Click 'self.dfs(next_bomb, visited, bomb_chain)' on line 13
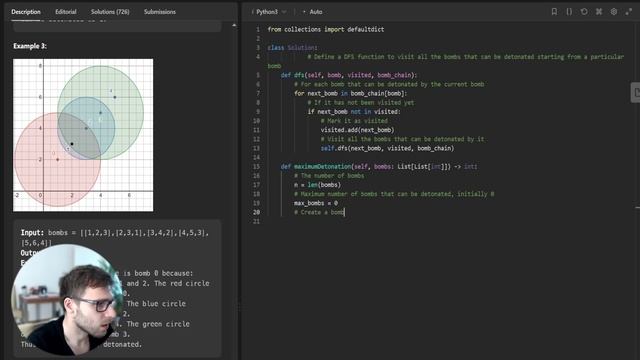The width and height of the screenshot is (640, 360). point(387,148)
